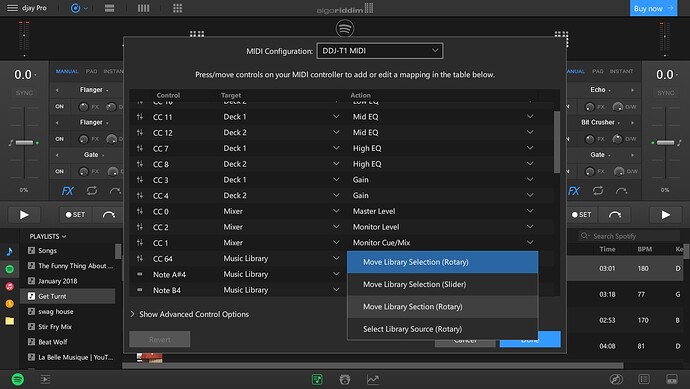Adjust left deck tempo slider handle
This screenshot has width=690, height=389.
click(24, 143)
